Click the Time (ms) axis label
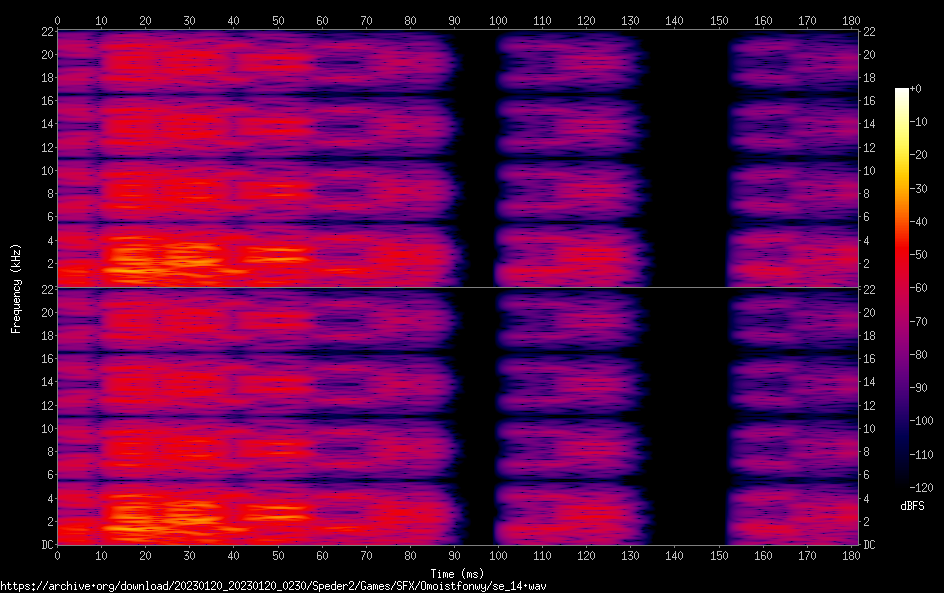944x593 pixels. coord(457,573)
